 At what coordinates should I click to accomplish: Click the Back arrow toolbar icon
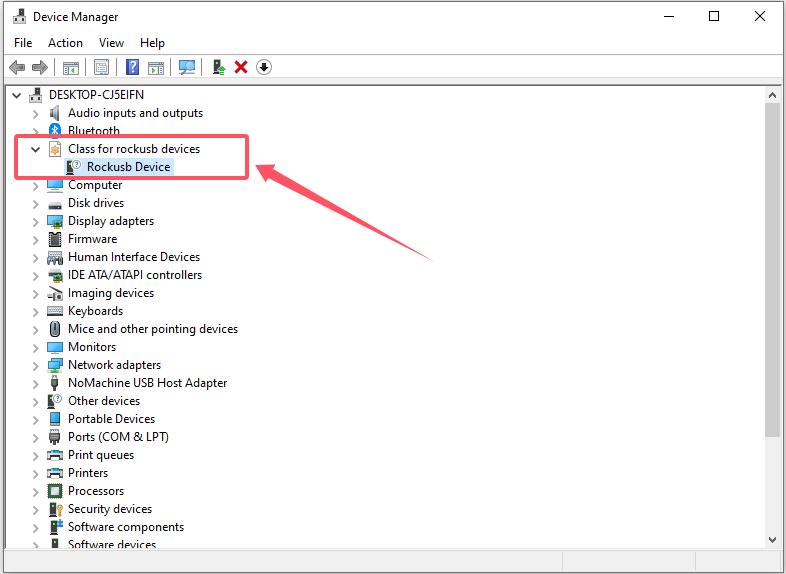point(16,67)
